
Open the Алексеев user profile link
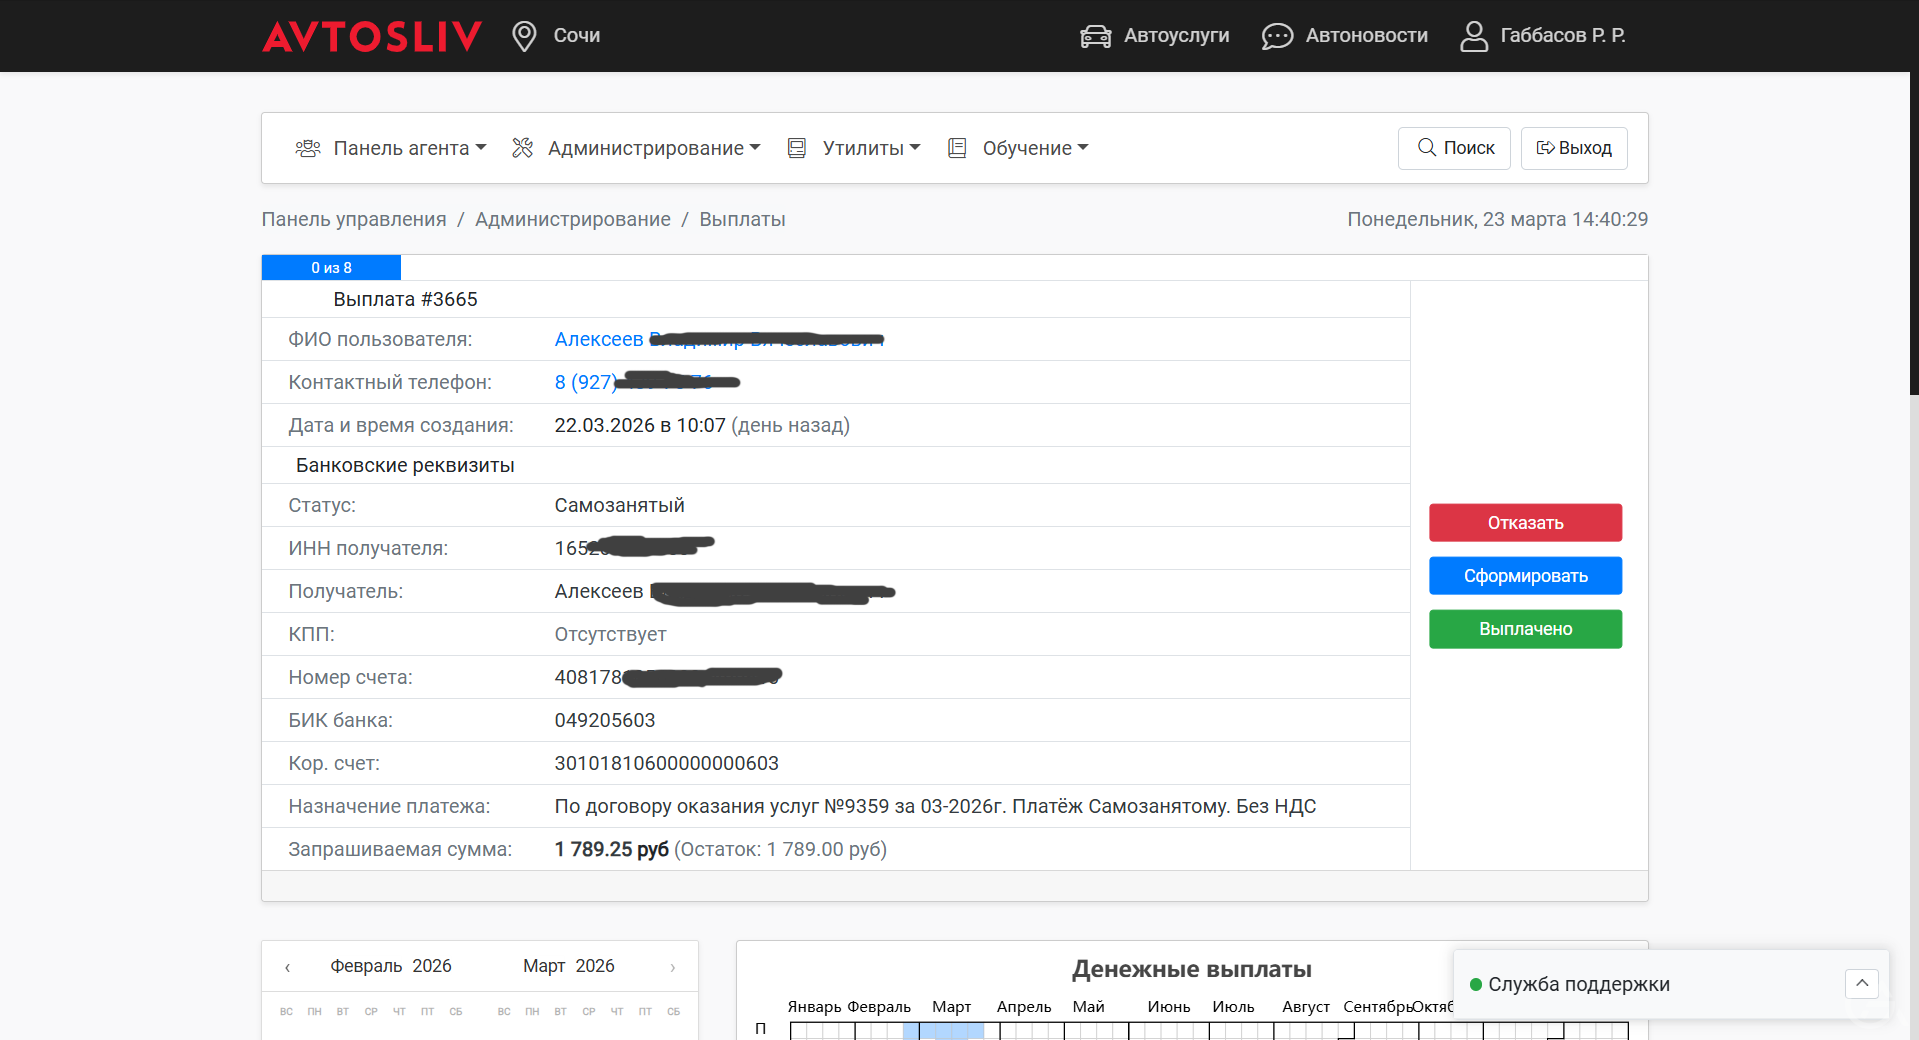tap(598, 339)
